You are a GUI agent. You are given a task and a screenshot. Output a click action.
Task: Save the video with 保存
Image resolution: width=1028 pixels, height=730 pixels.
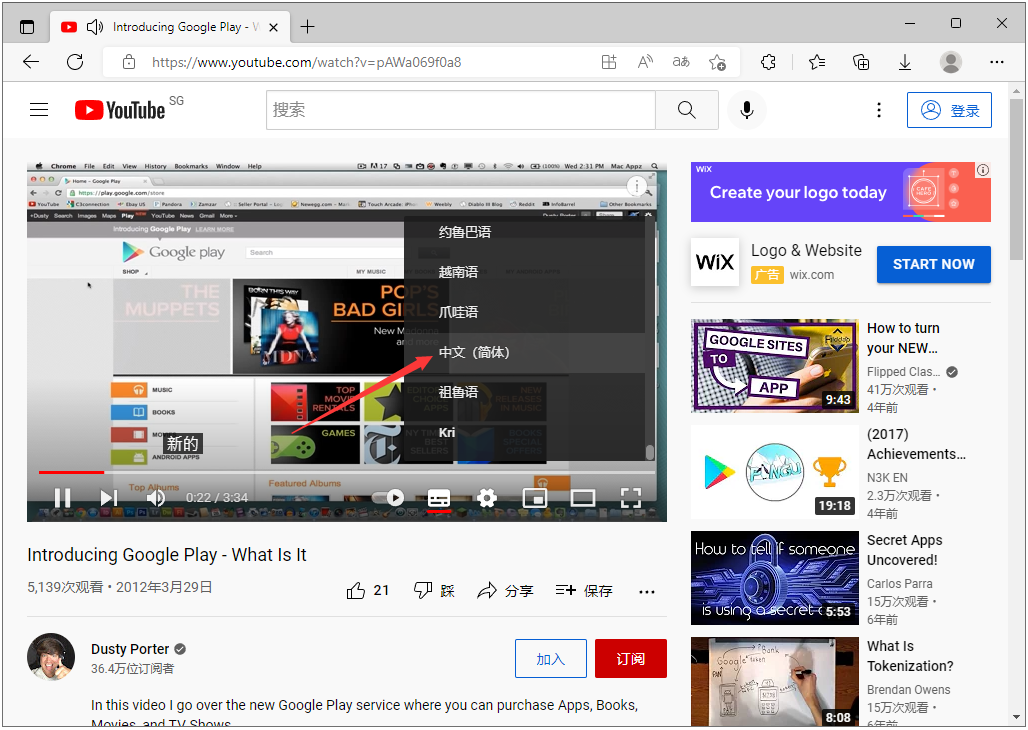pos(583,591)
